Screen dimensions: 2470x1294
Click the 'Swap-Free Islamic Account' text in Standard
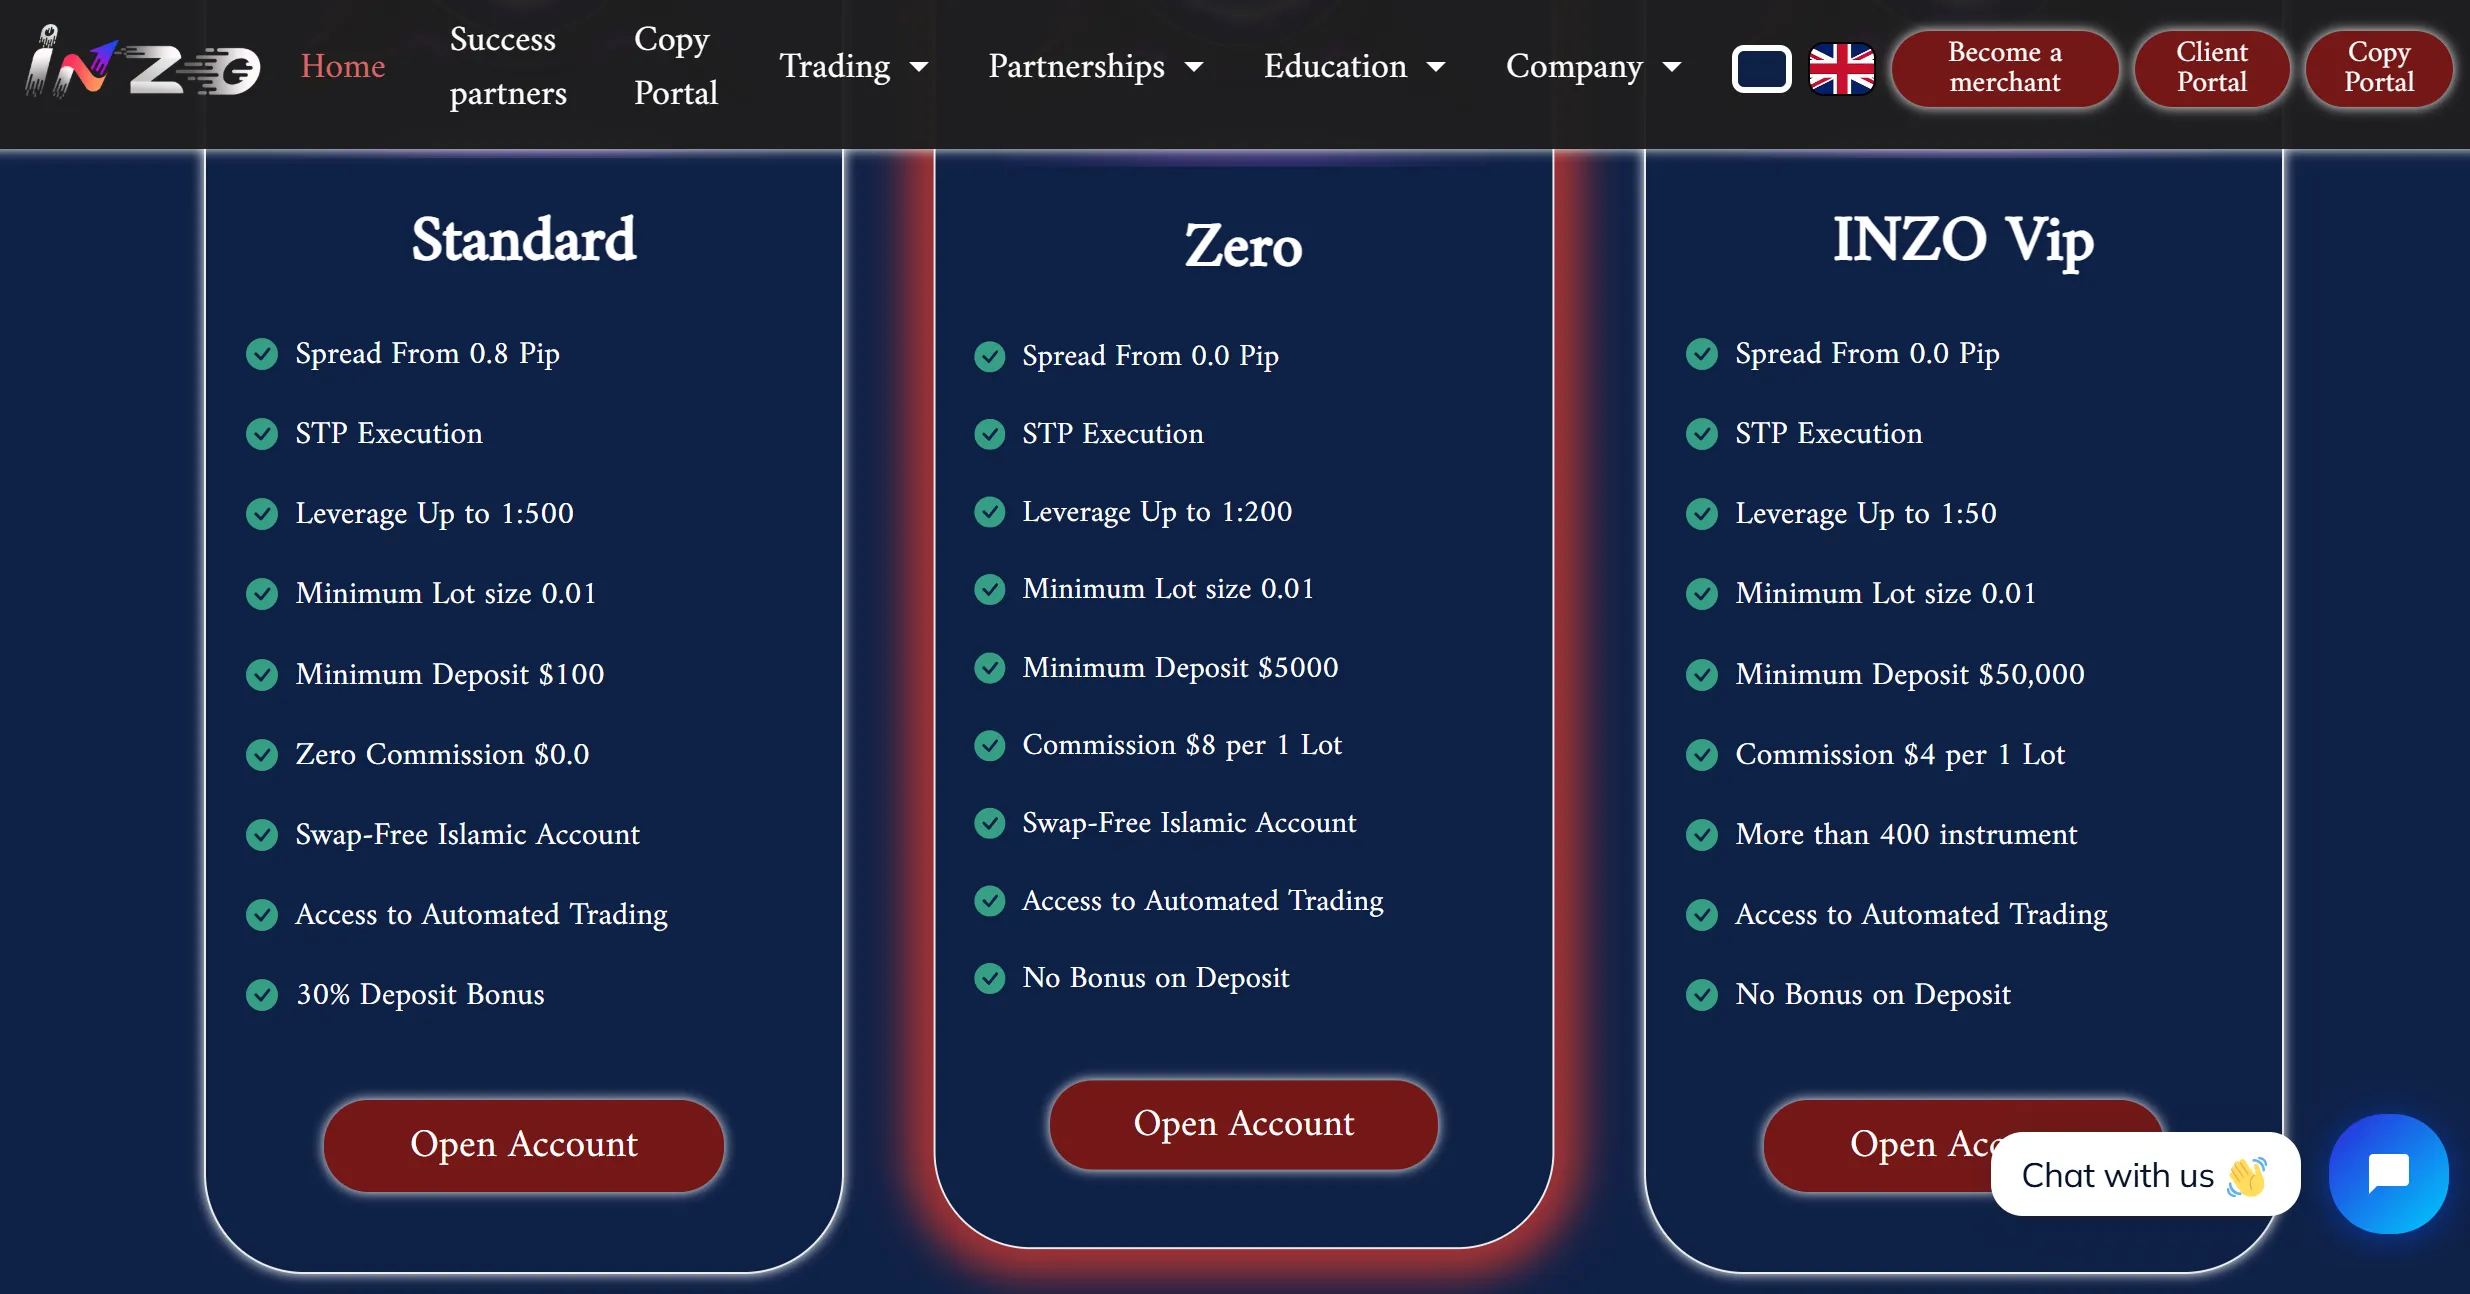click(x=467, y=834)
